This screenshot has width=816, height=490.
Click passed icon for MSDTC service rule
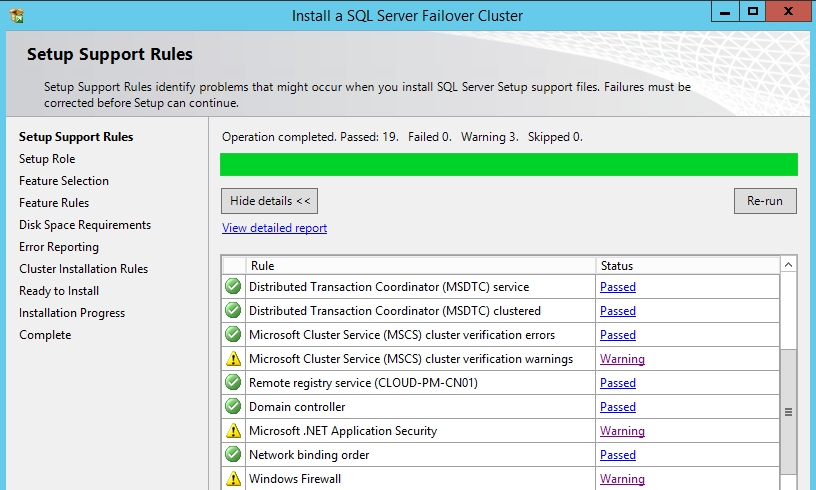coord(233,286)
